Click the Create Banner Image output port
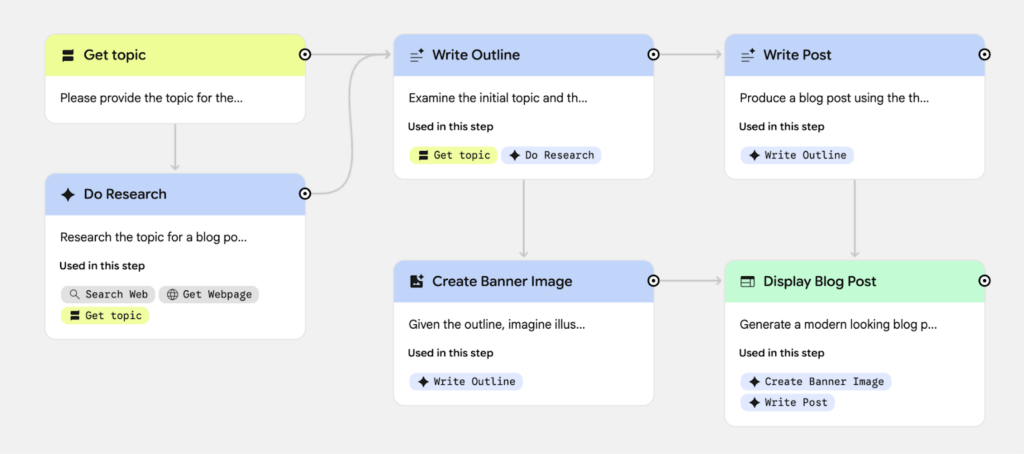Viewport: 1024px width, 454px height. pos(653,281)
